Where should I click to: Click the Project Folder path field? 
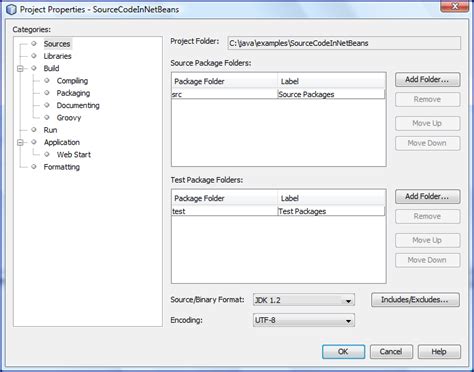pos(344,43)
